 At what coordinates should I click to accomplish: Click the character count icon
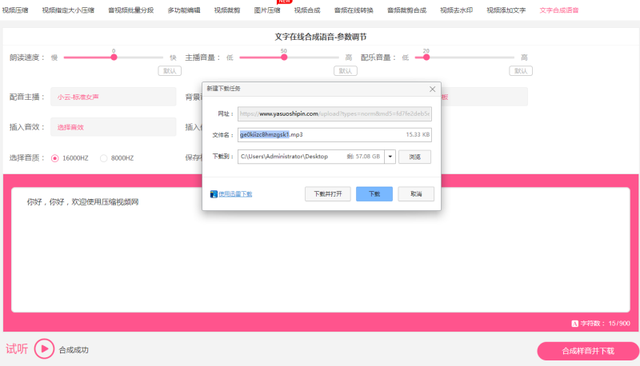pyautogui.click(x=575, y=324)
